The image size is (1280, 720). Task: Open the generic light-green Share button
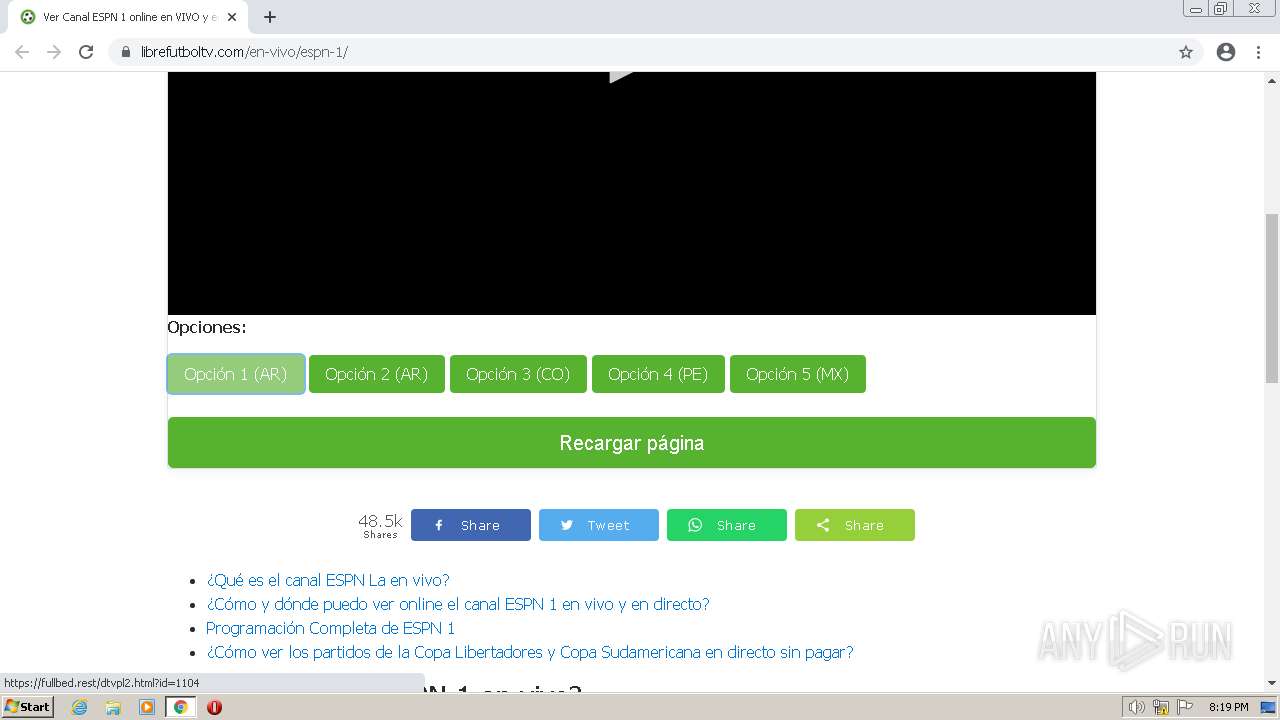click(855, 525)
